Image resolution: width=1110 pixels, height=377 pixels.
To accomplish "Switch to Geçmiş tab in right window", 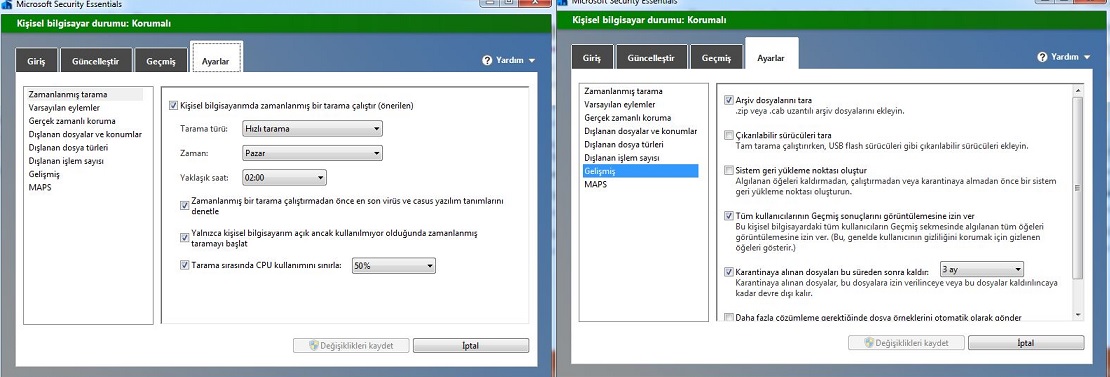I will click(716, 57).
